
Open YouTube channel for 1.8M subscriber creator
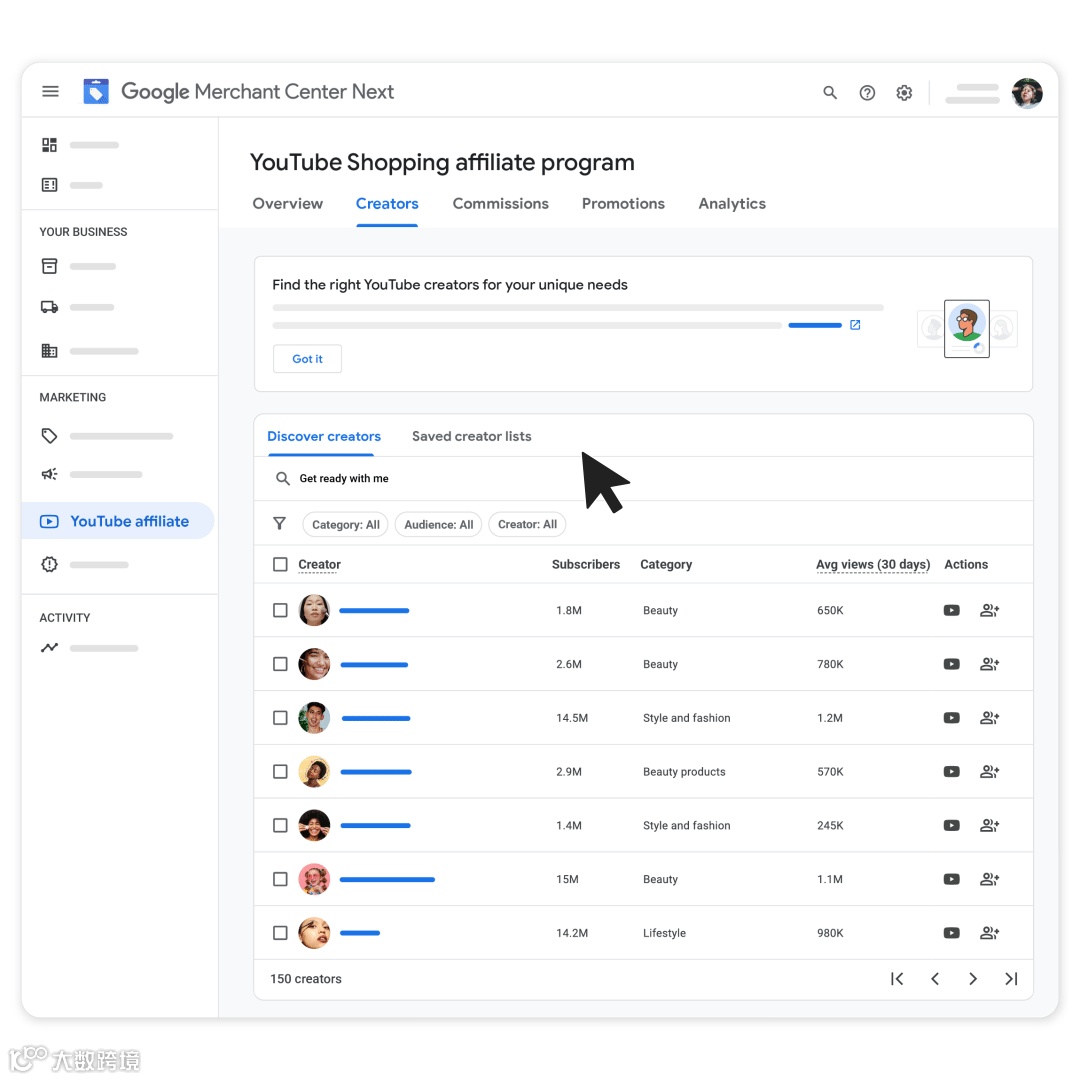tap(951, 610)
